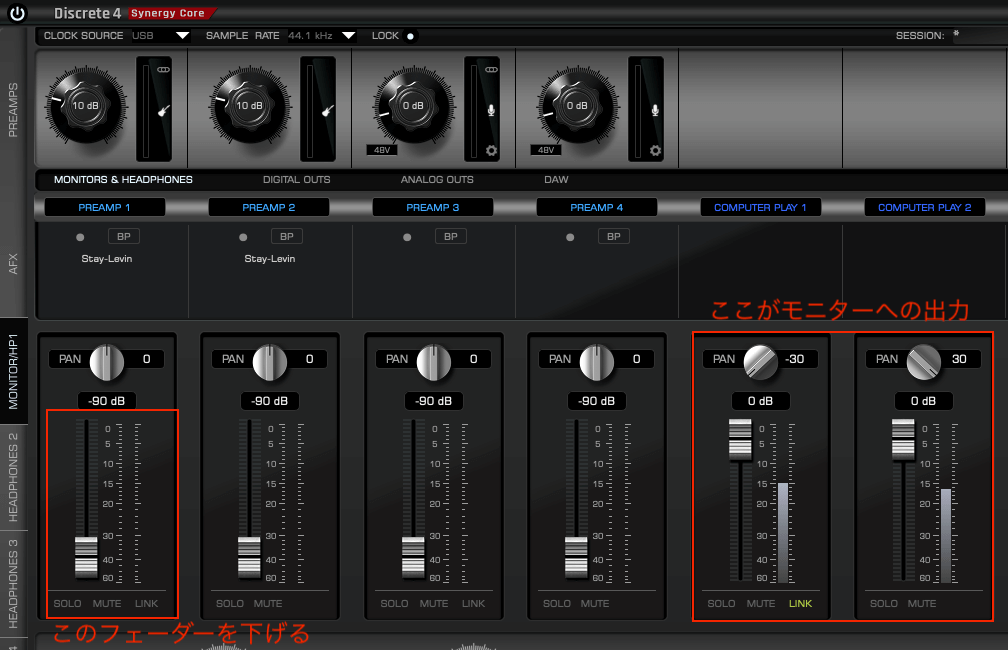Disable the green LINK on Computer Play 1
This screenshot has height=650, width=1008.
click(800, 604)
